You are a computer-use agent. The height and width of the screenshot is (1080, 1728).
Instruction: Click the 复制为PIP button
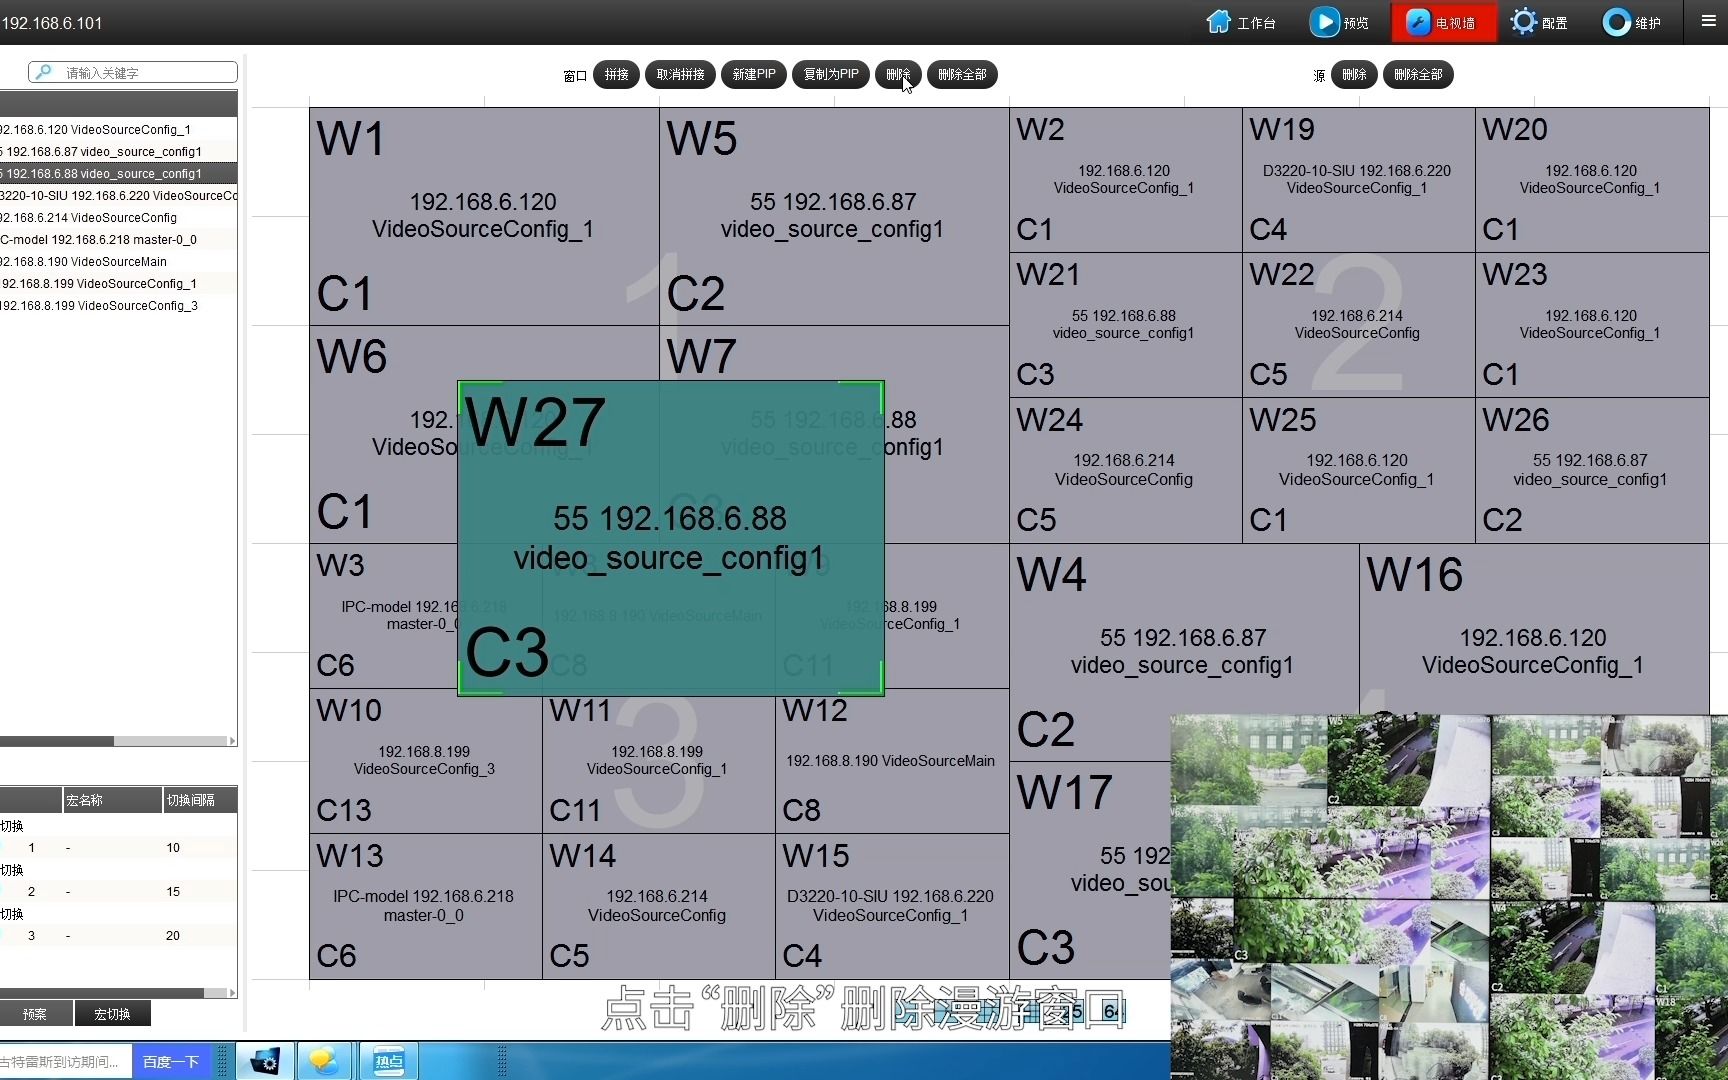(831, 74)
